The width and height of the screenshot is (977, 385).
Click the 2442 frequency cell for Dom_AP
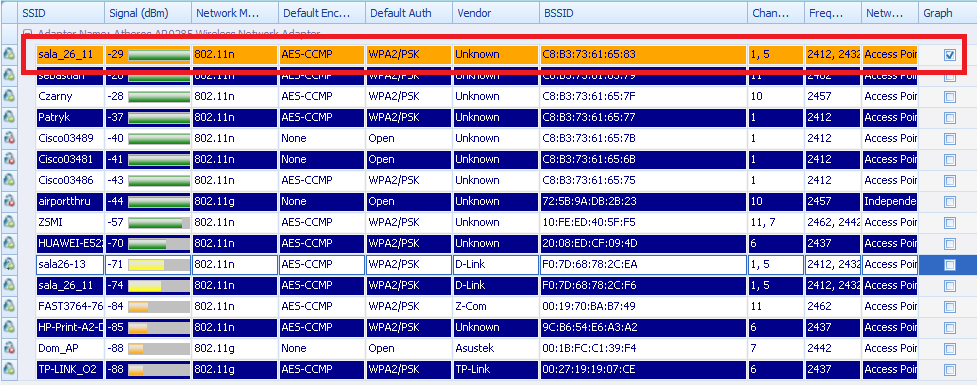pos(832,348)
